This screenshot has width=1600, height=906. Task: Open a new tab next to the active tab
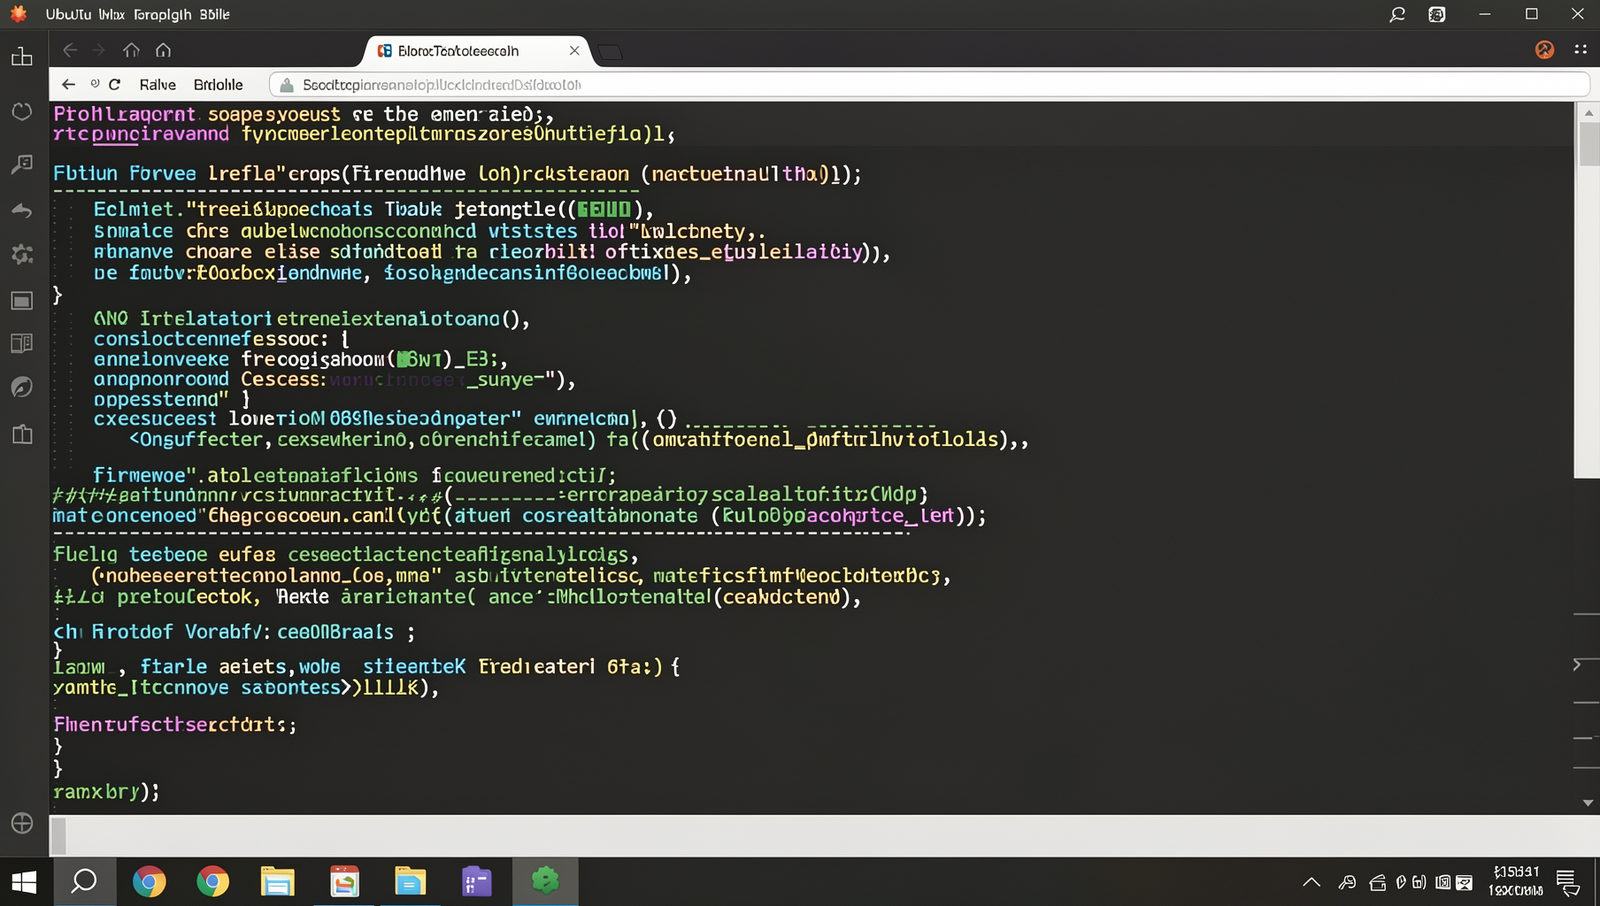[610, 52]
